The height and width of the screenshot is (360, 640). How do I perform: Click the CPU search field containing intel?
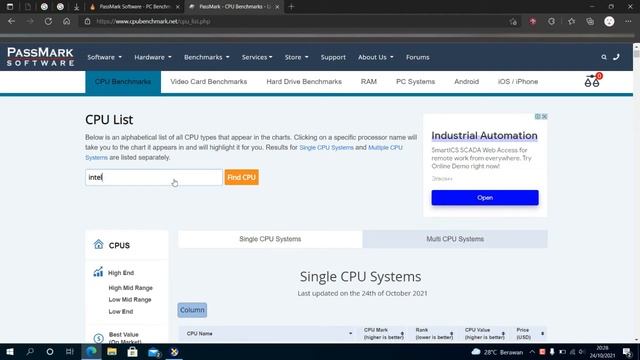154,177
